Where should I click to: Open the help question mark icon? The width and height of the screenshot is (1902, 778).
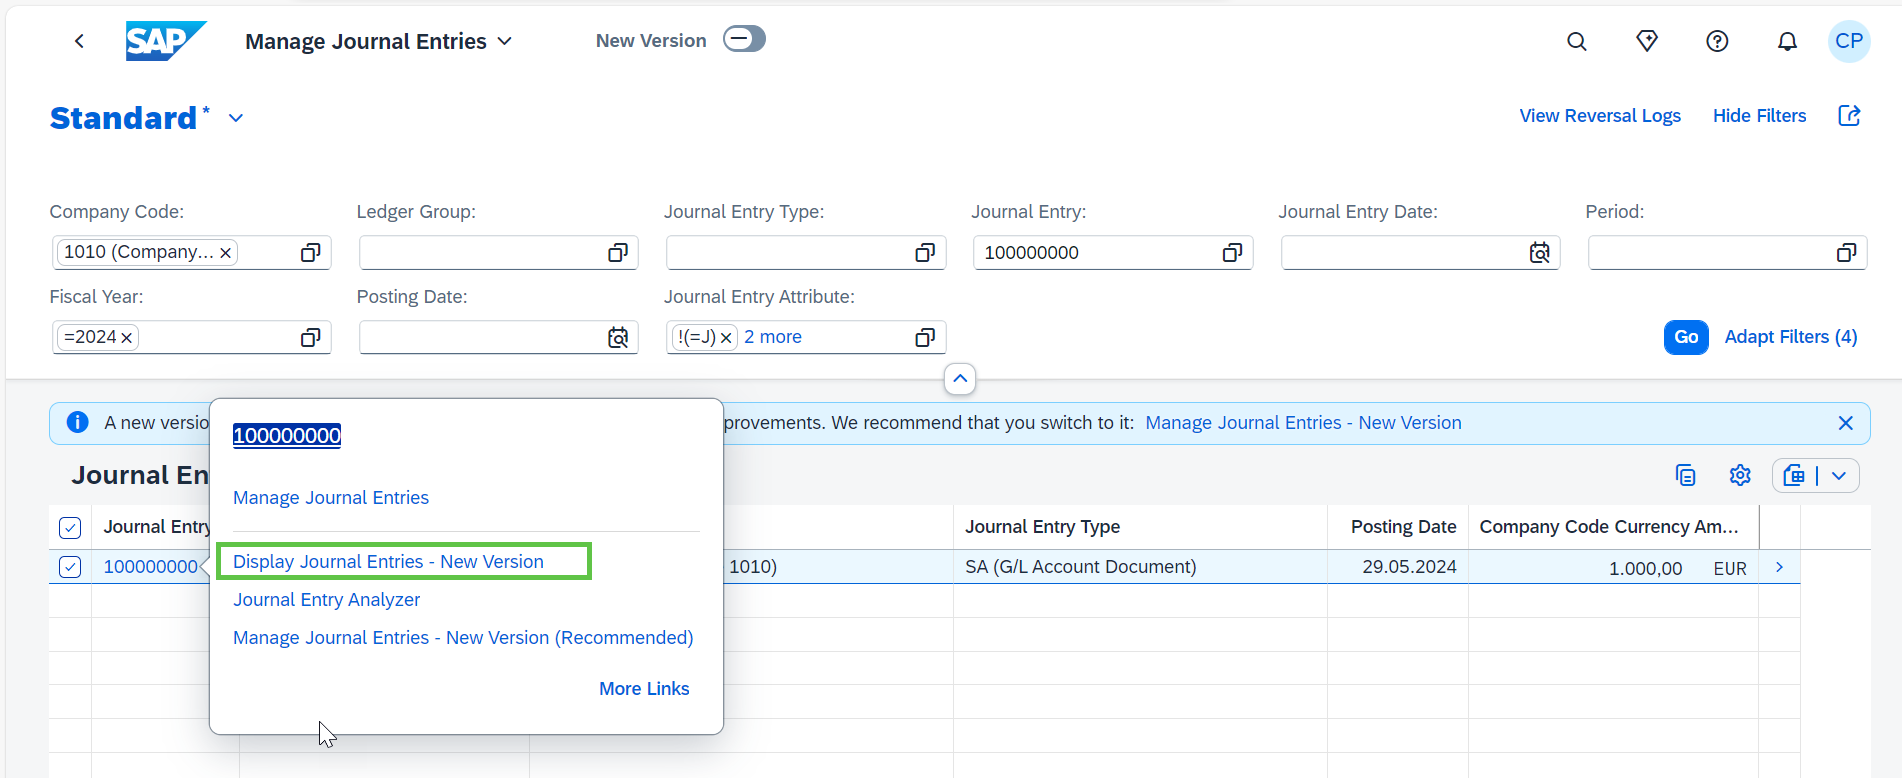tap(1717, 41)
